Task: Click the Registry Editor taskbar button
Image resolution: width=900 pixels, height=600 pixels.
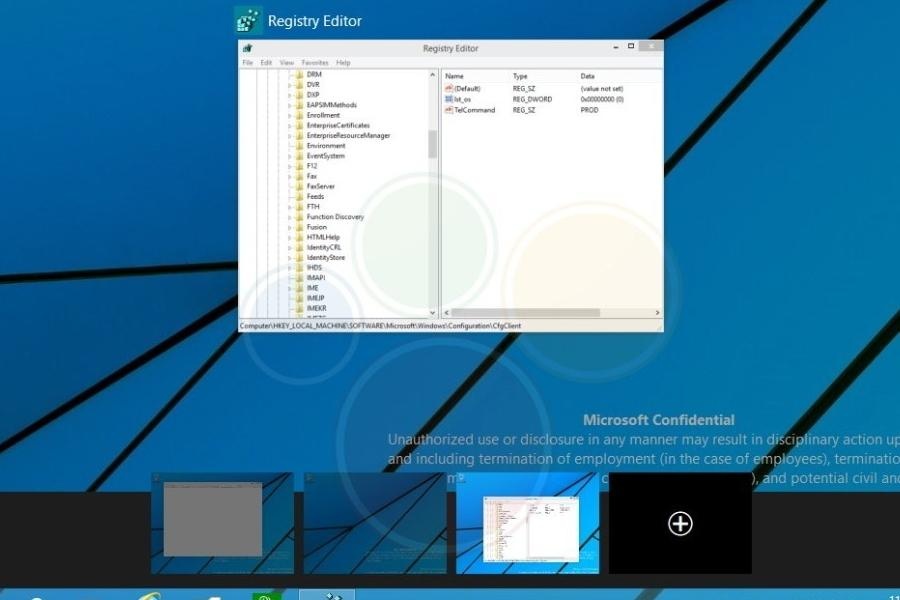Action: (x=327, y=595)
